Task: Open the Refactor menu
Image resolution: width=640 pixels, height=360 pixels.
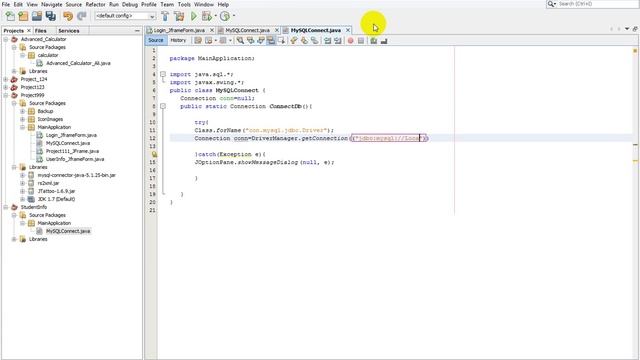Action: pyautogui.click(x=96, y=4)
